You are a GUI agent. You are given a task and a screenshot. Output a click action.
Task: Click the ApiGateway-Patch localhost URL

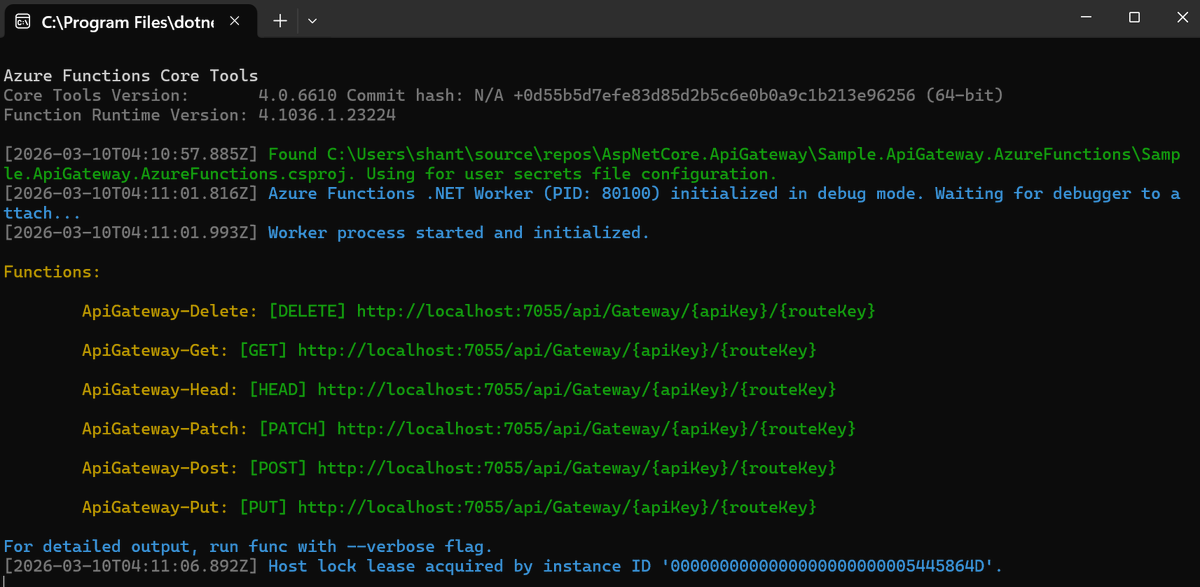[596, 428]
